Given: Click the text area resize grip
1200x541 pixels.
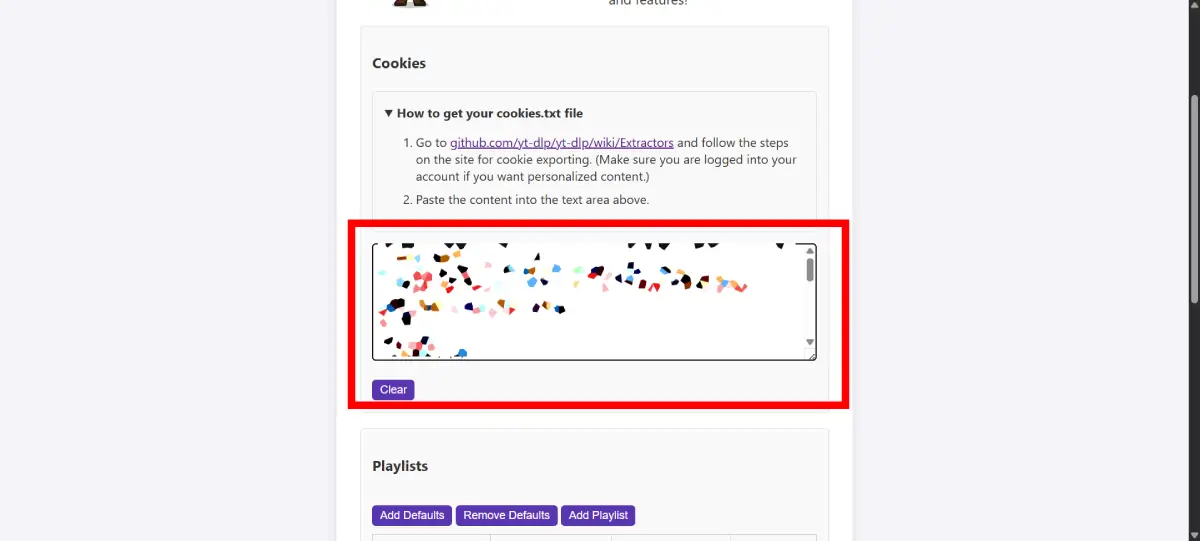Looking at the screenshot, I should [x=812, y=355].
